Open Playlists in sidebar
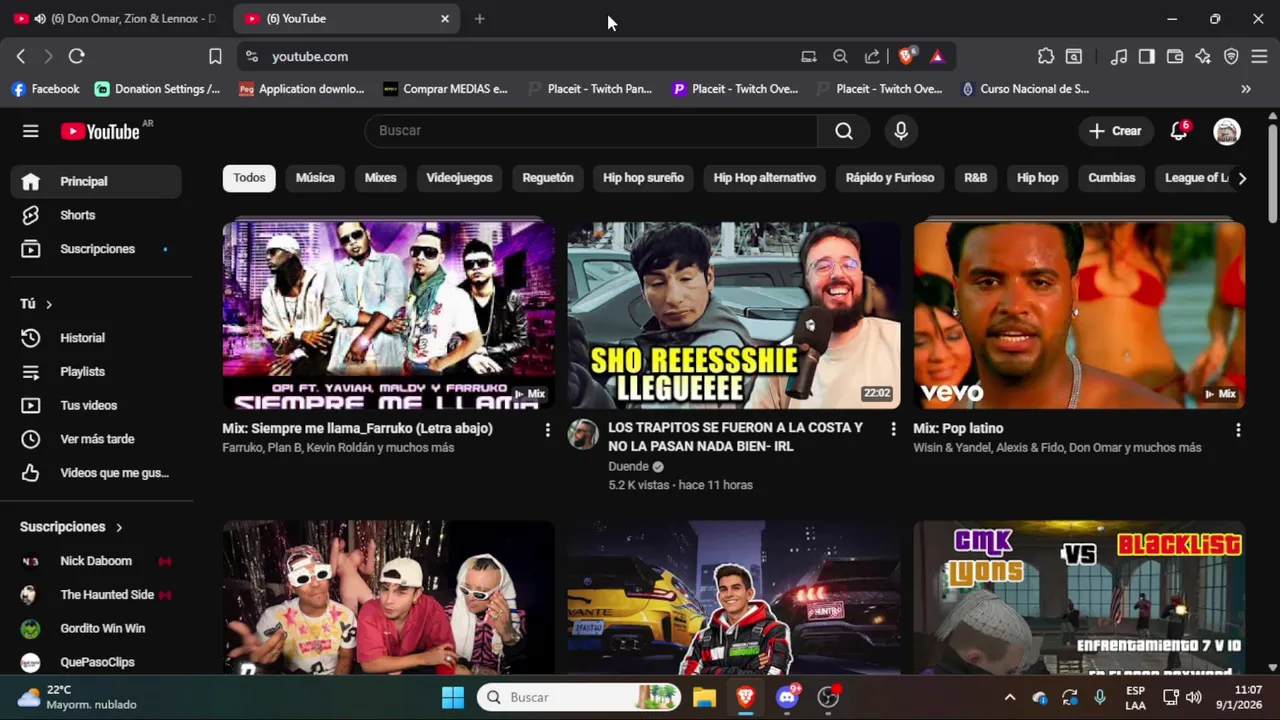 coord(96,372)
